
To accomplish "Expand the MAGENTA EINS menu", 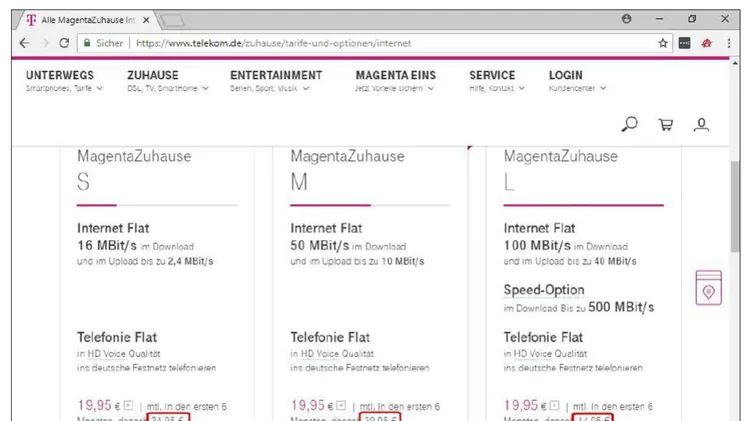I will 396,81.
